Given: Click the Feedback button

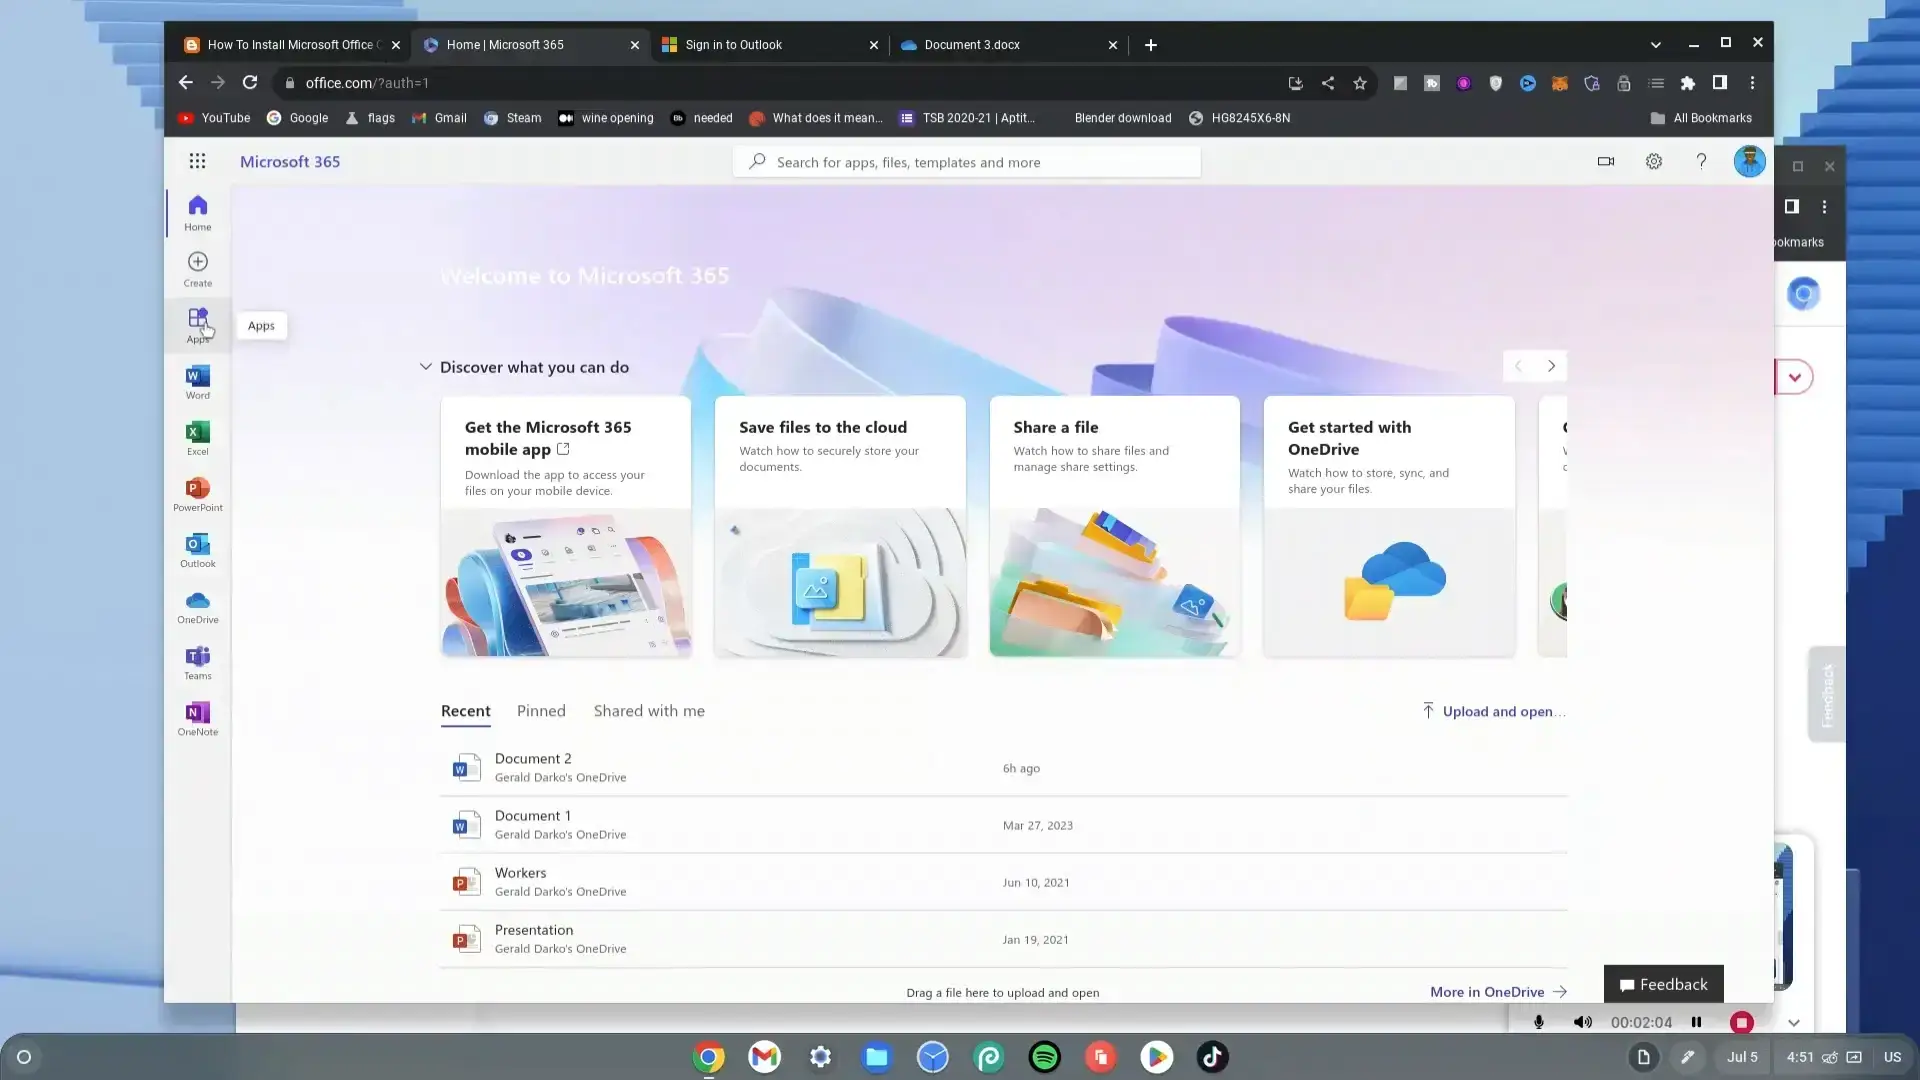Looking at the screenshot, I should [1663, 984].
